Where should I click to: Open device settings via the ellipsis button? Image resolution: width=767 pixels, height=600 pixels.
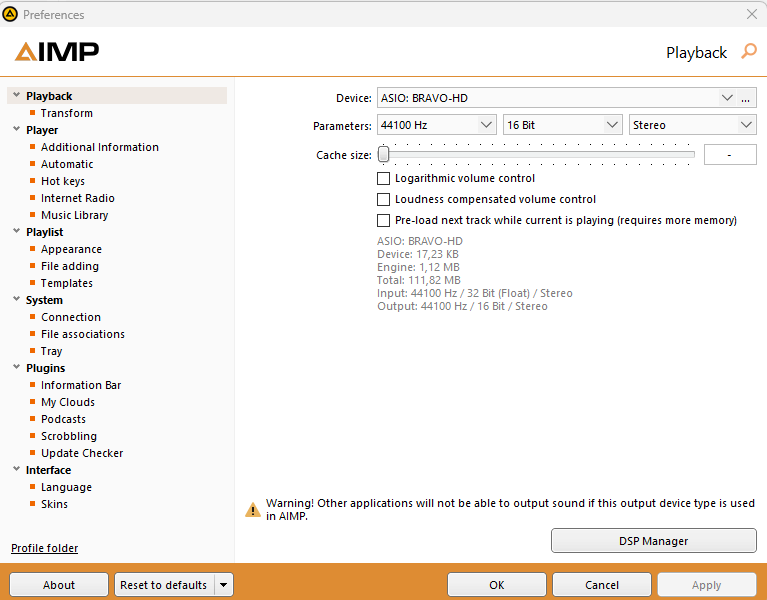click(745, 98)
